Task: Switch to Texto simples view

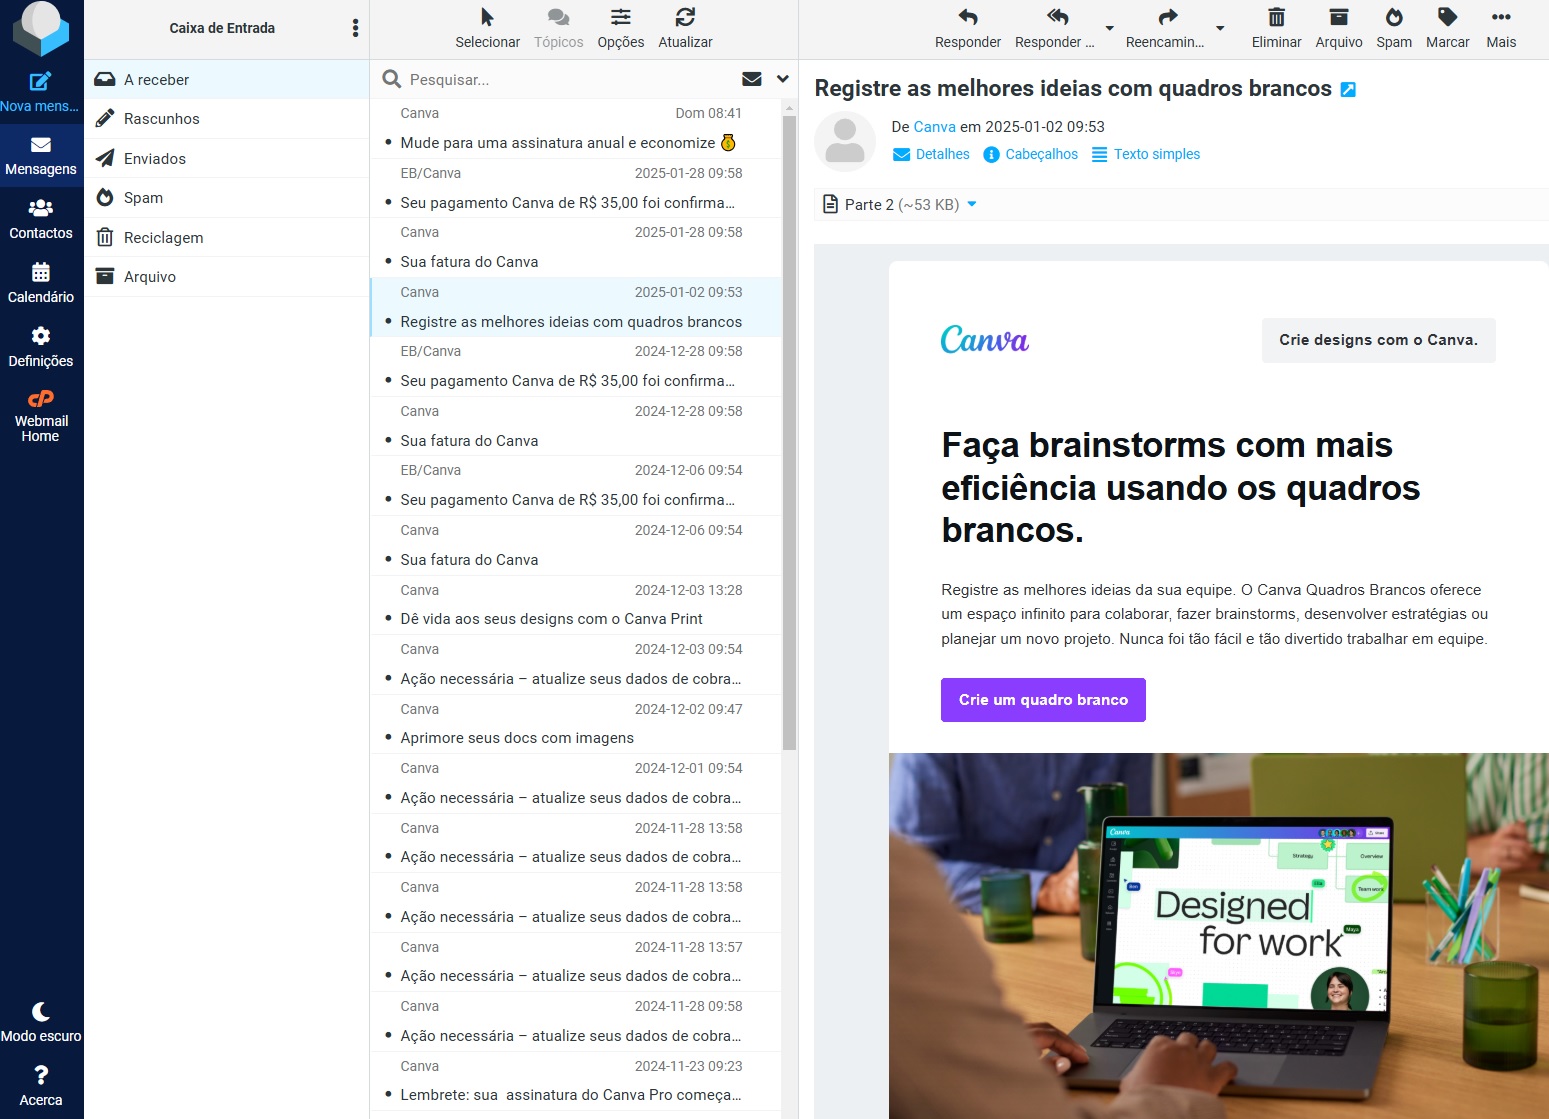Action: (x=1146, y=154)
